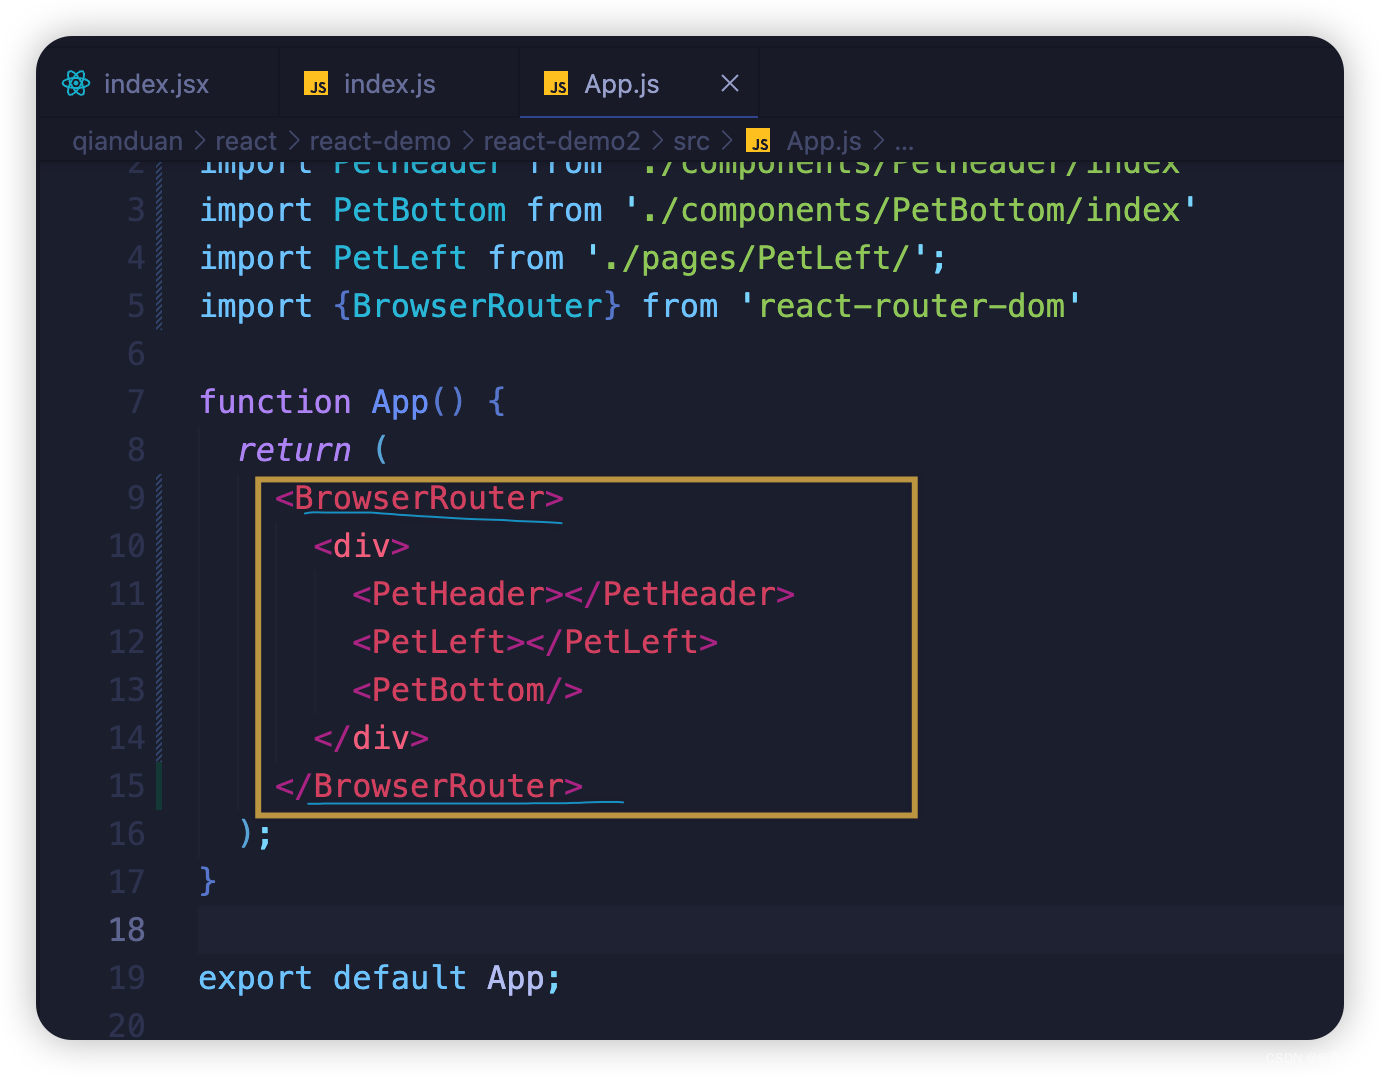Click line number 7 in gutter
The width and height of the screenshot is (1380, 1076).
[x=136, y=402]
